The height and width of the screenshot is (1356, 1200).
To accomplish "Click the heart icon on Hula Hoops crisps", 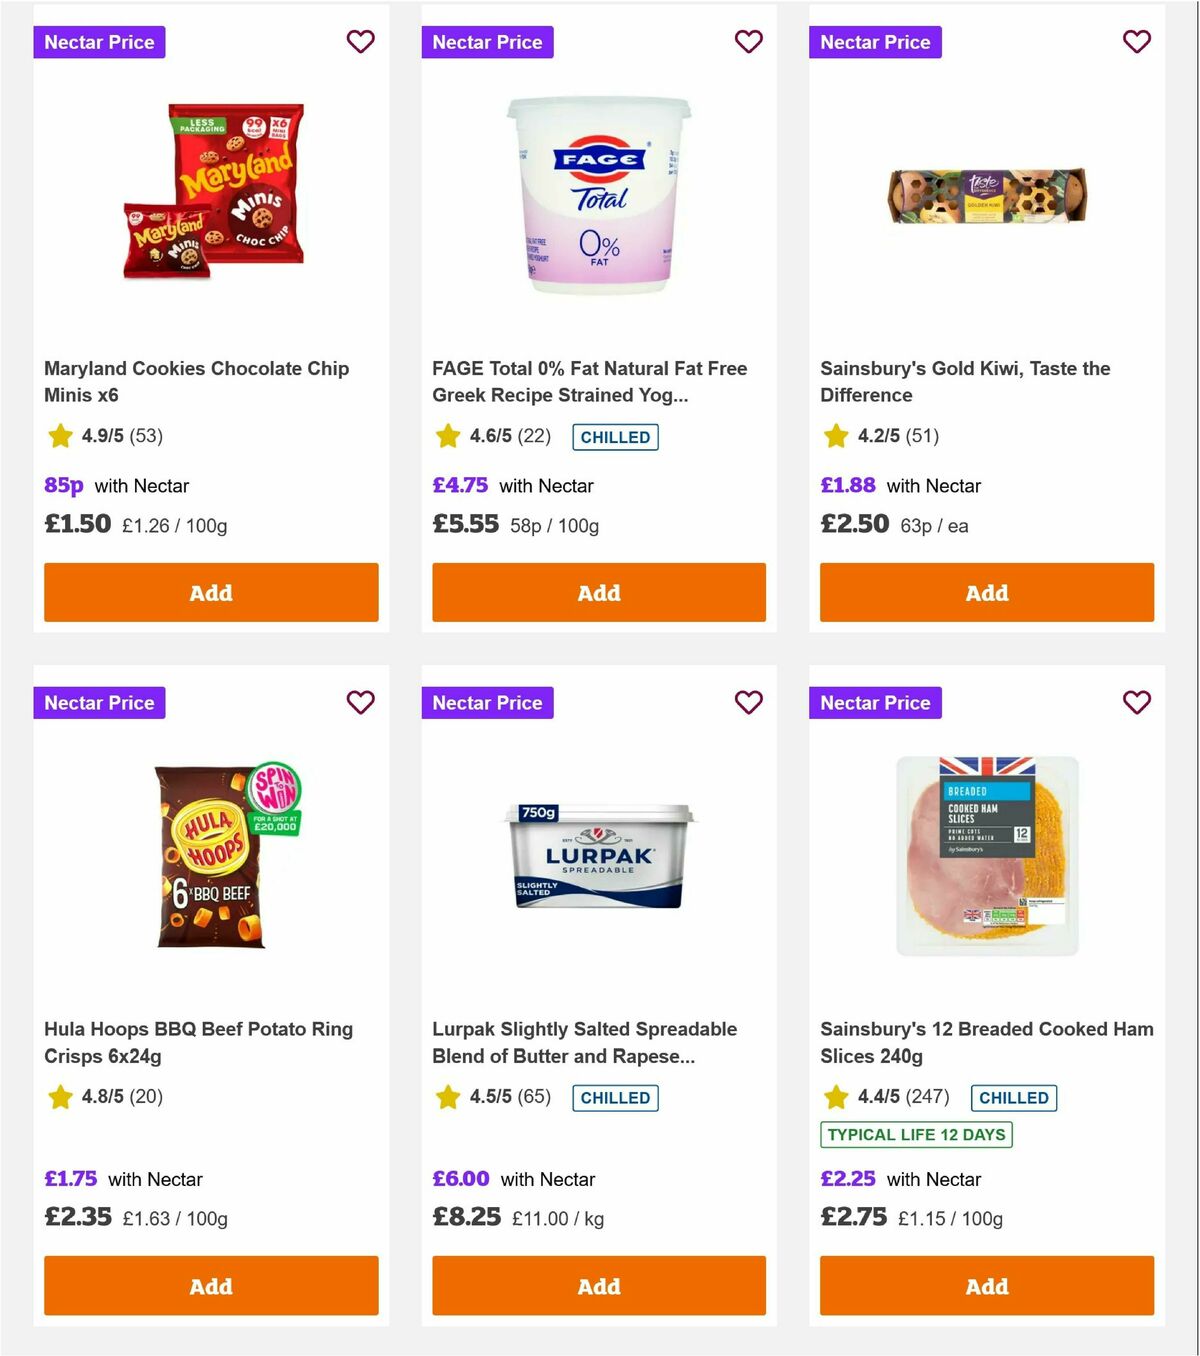I will point(360,703).
